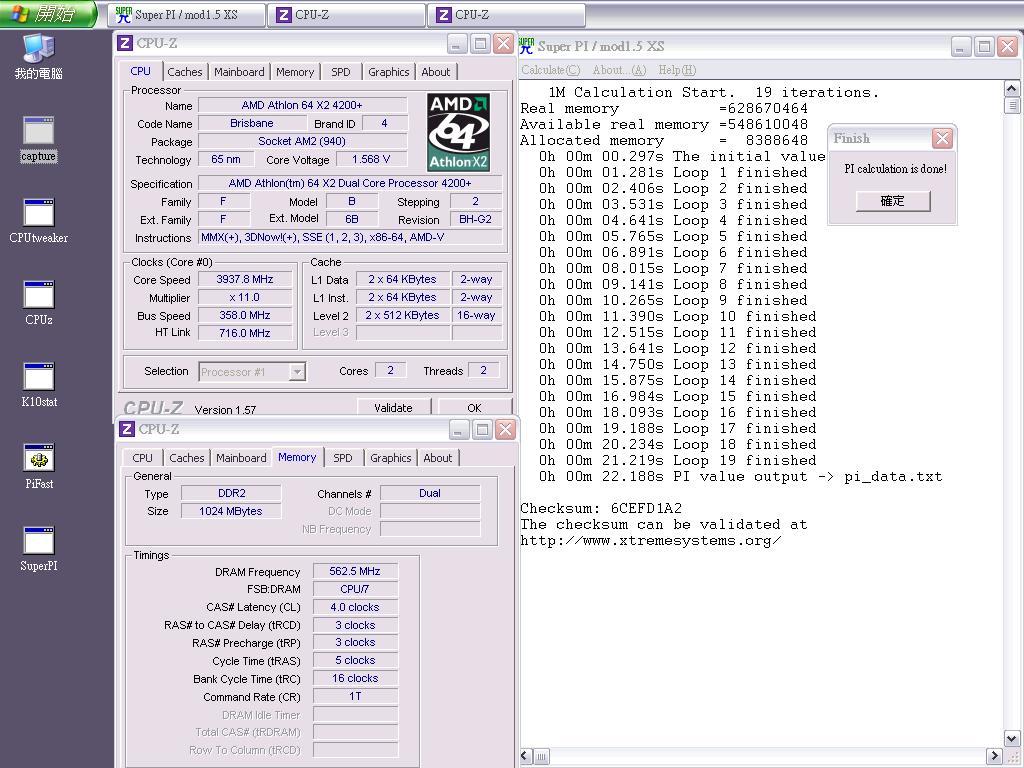Switch to SPD tab in lower CPU-Z window

[x=343, y=458]
